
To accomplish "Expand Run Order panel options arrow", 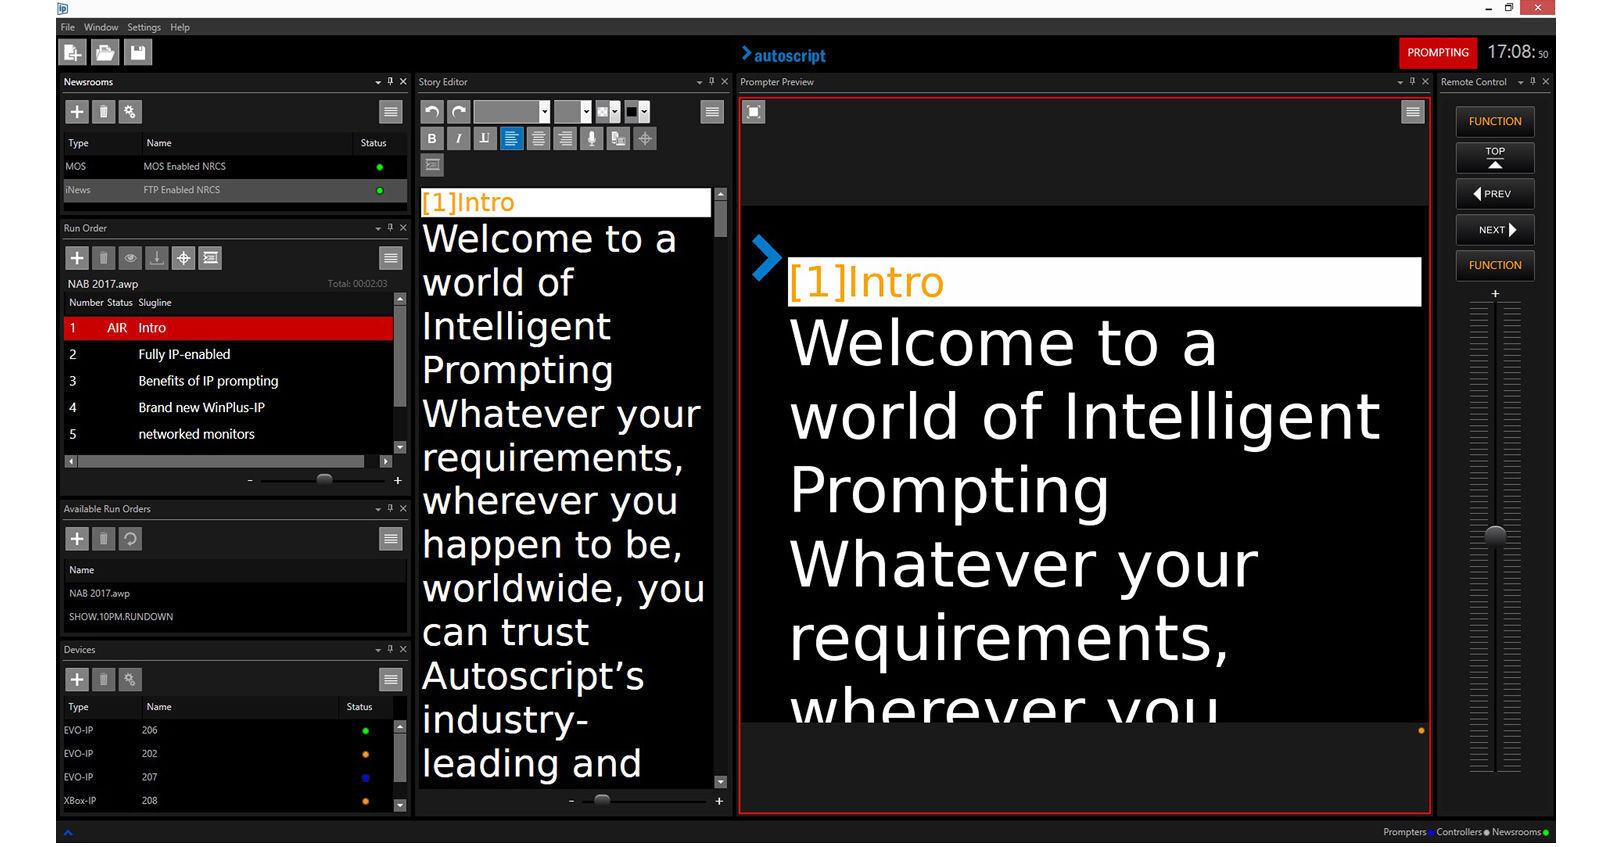I will [x=377, y=228].
